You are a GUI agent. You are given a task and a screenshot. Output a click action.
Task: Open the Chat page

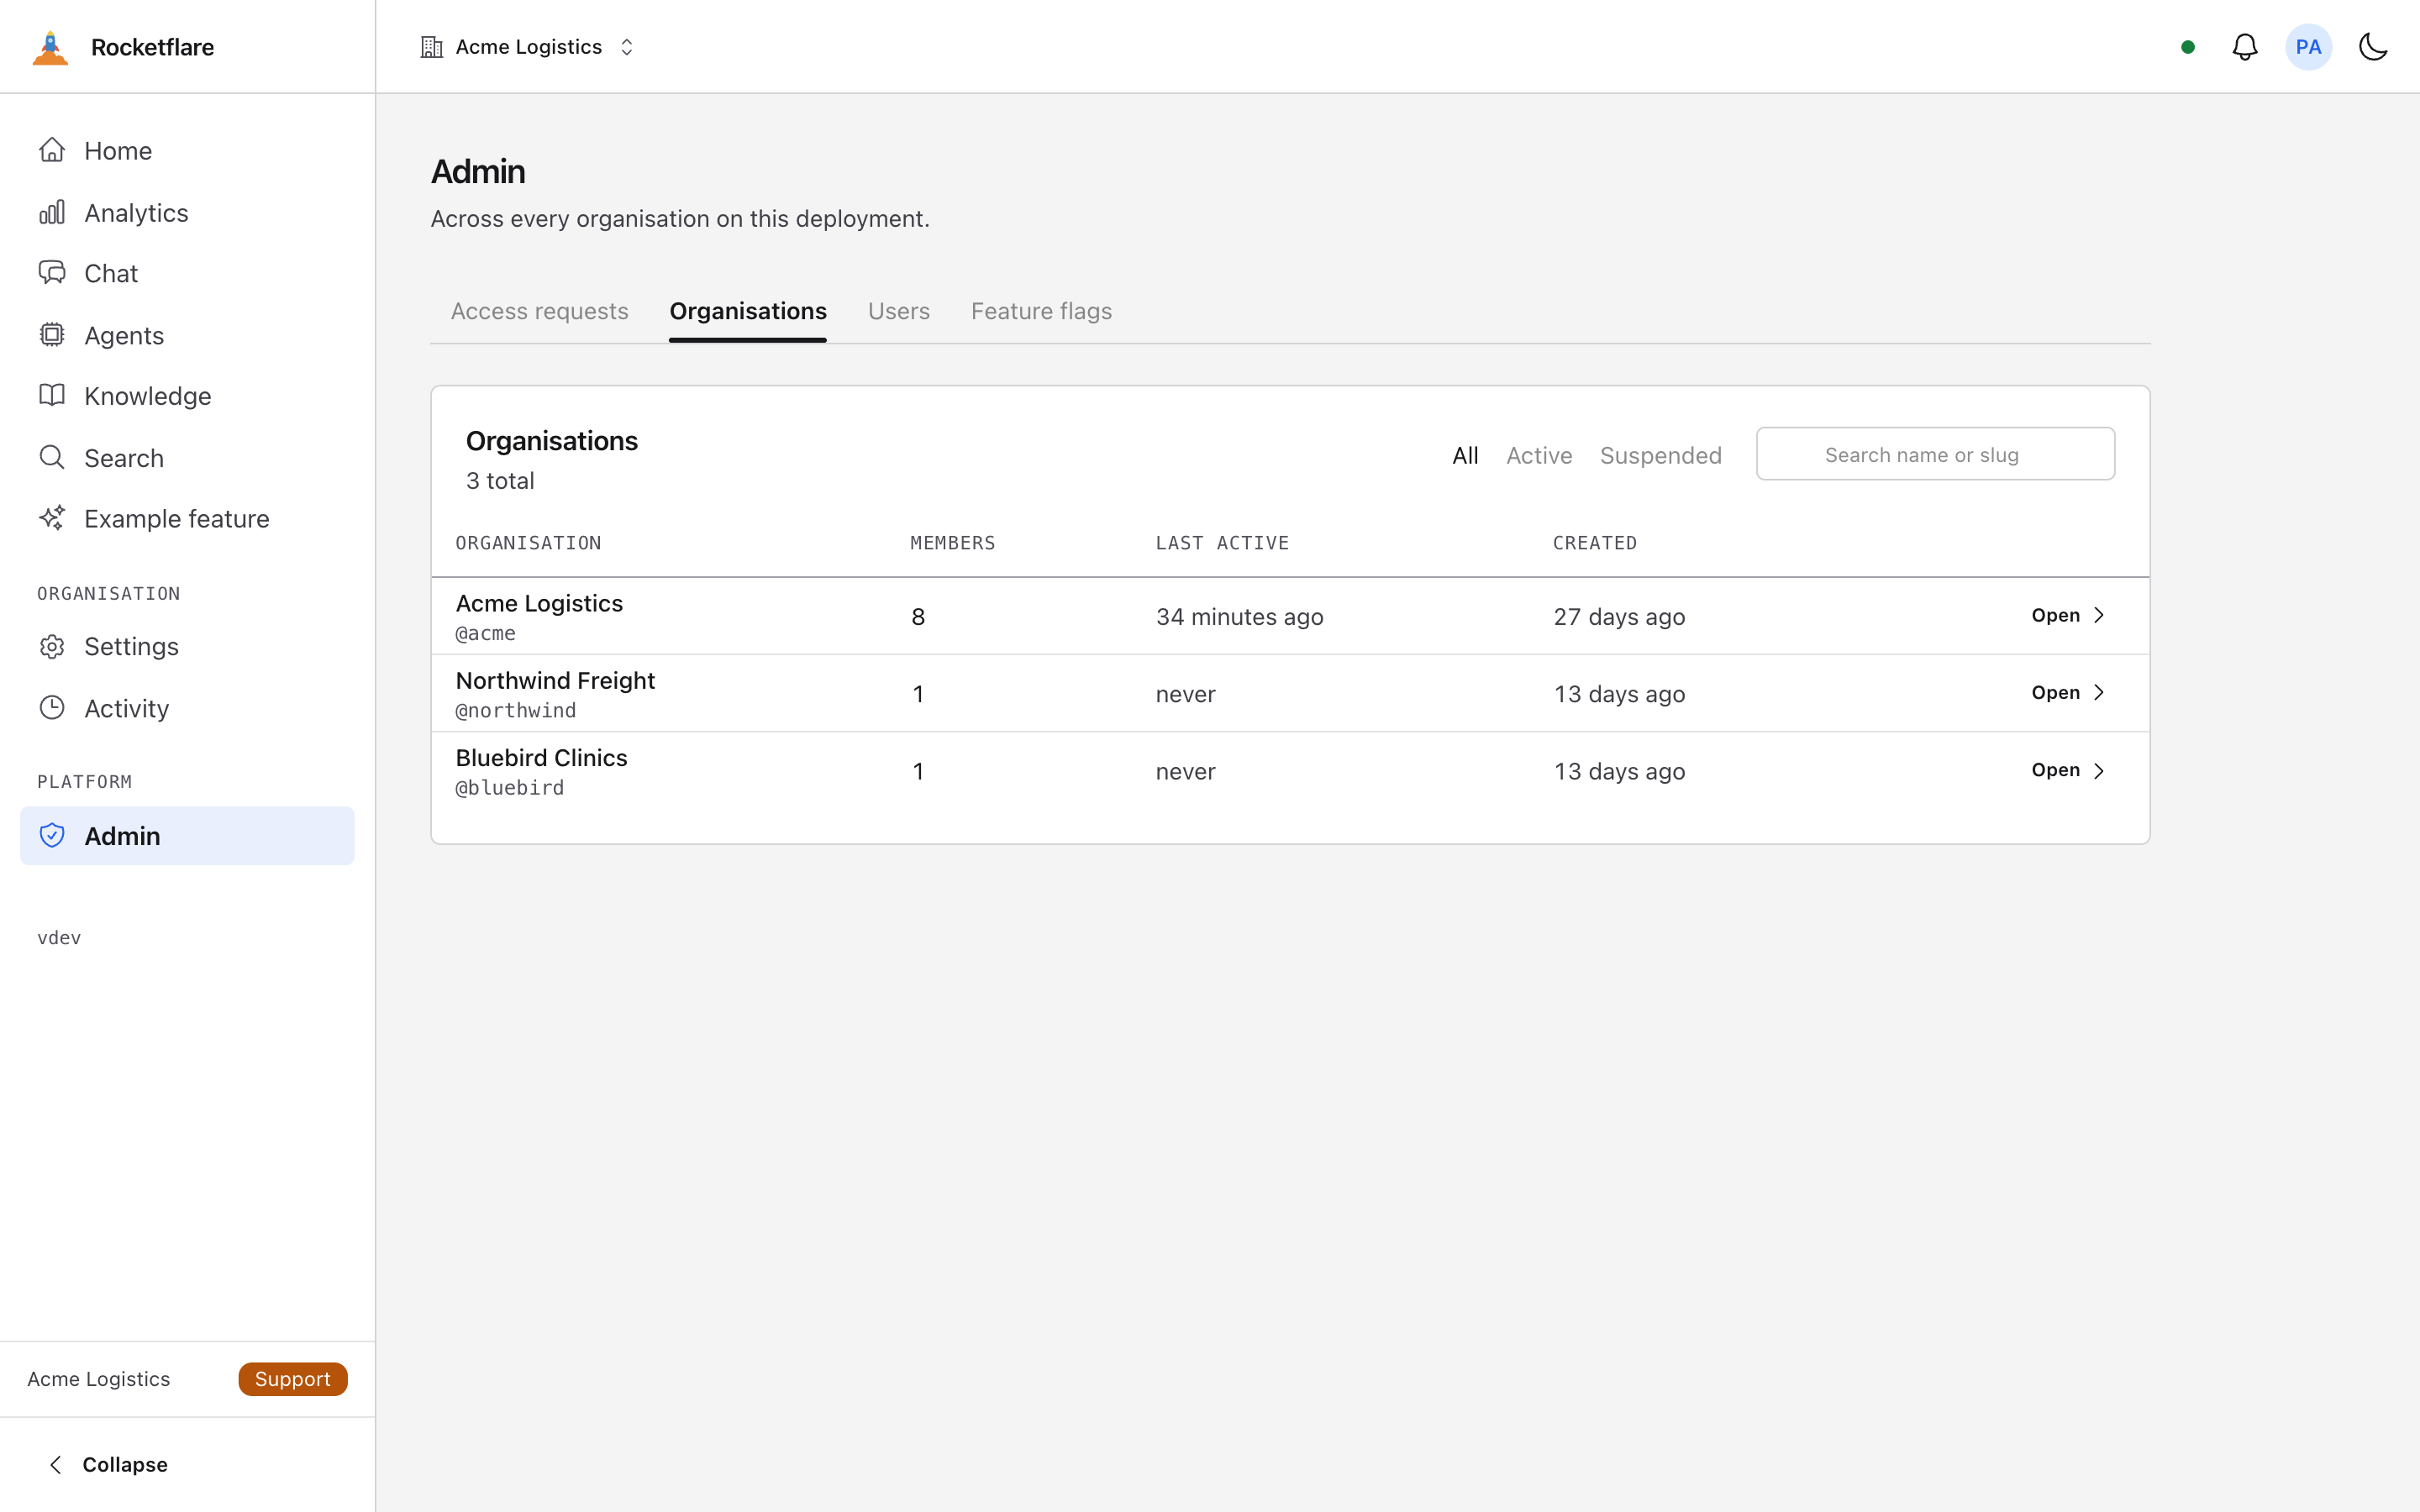[187, 273]
